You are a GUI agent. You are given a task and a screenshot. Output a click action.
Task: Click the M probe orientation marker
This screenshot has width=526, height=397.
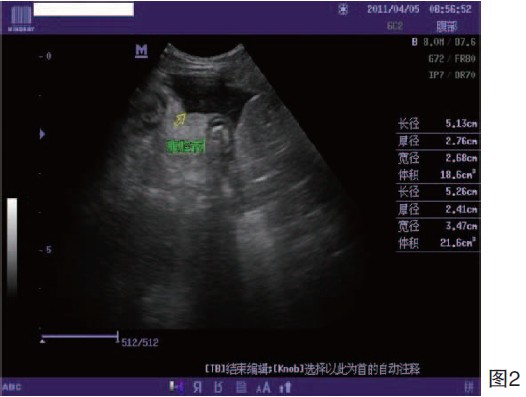[142, 51]
